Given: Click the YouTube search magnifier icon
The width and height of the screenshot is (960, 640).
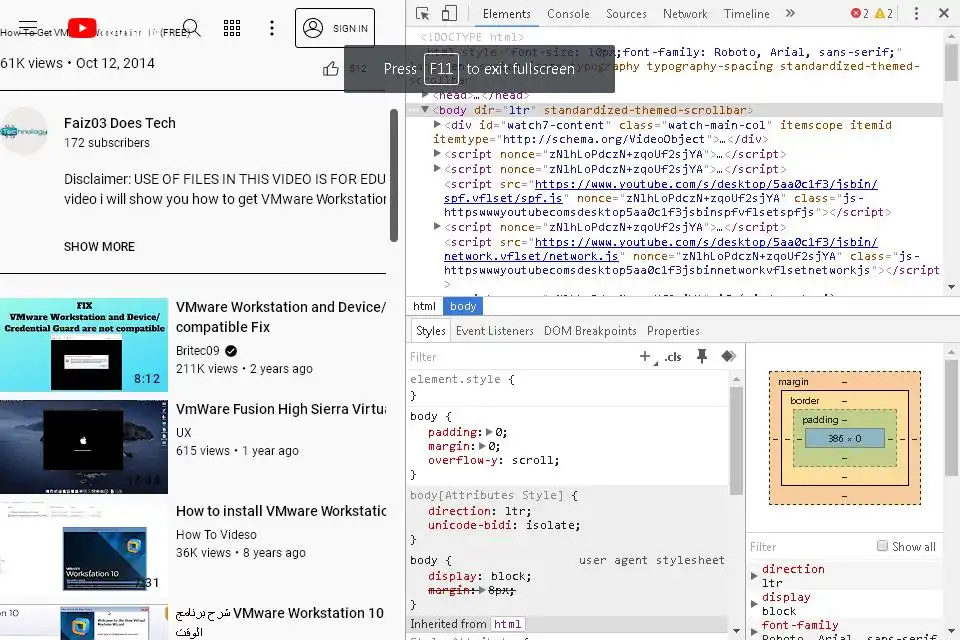Looking at the screenshot, I should pos(192,28).
